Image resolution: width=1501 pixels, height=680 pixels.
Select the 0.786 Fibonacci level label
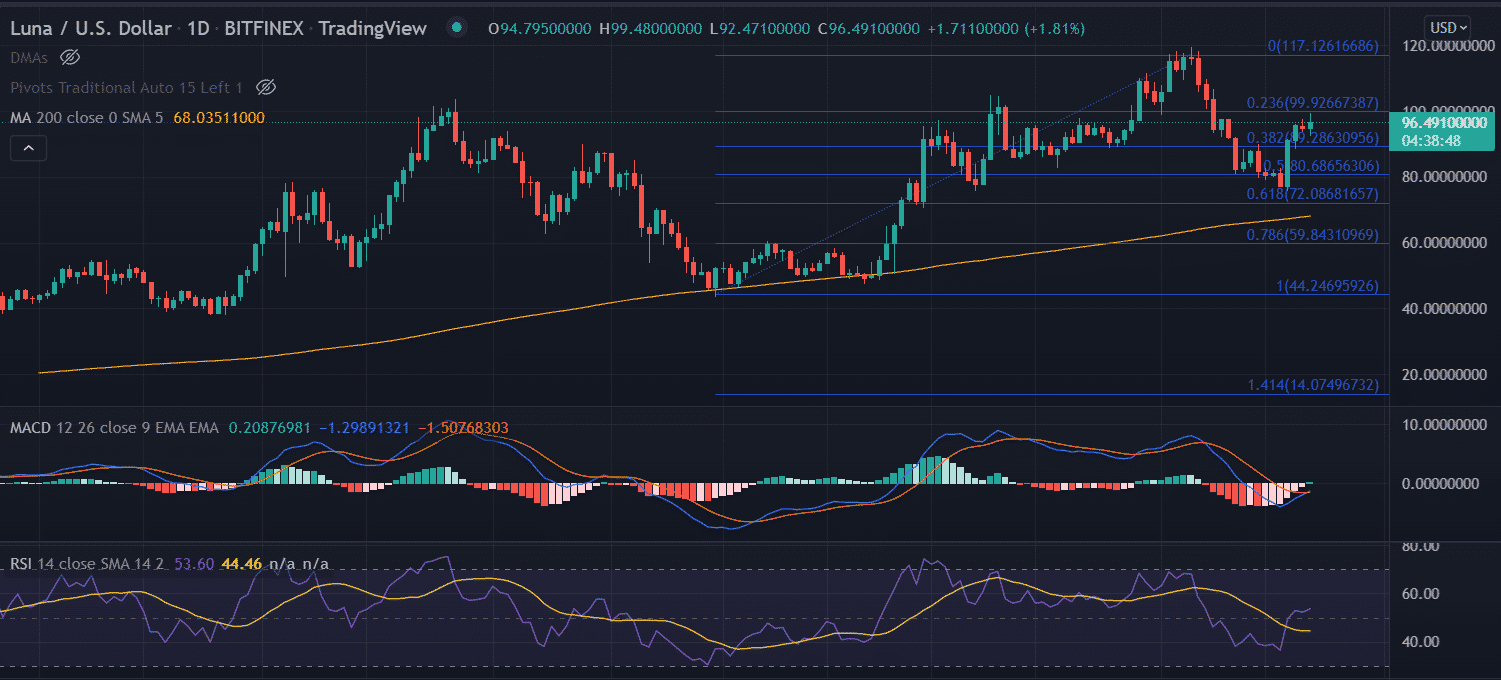(1312, 235)
